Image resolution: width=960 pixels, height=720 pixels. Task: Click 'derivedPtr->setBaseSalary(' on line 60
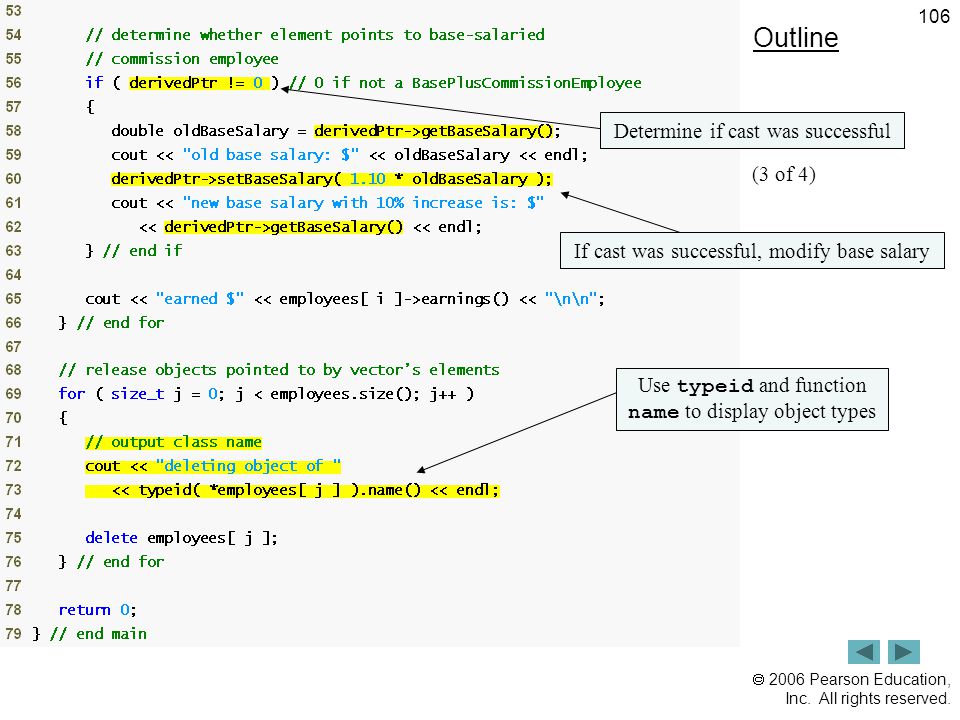click(x=226, y=179)
